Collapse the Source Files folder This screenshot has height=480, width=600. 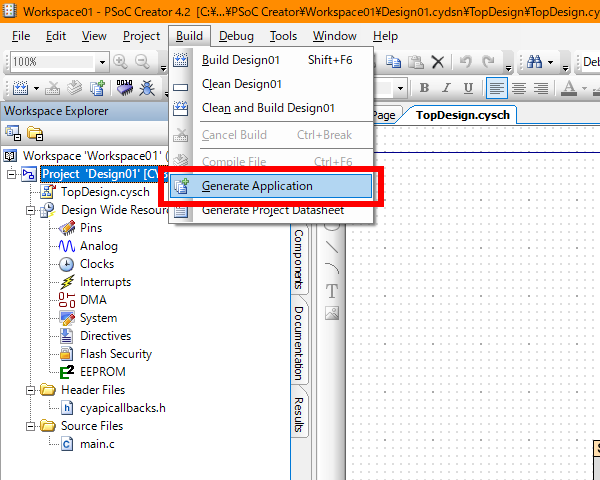30,426
